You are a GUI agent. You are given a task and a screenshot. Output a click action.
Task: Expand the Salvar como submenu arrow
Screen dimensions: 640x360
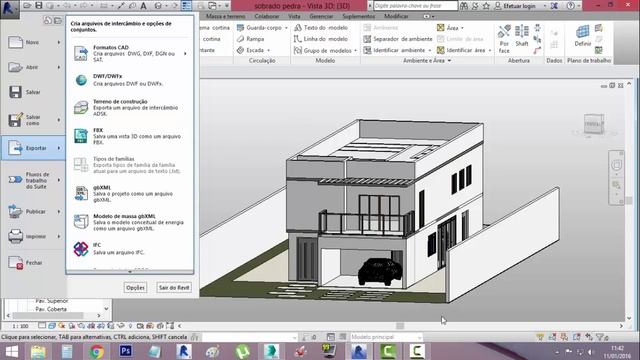pyautogui.click(x=59, y=120)
